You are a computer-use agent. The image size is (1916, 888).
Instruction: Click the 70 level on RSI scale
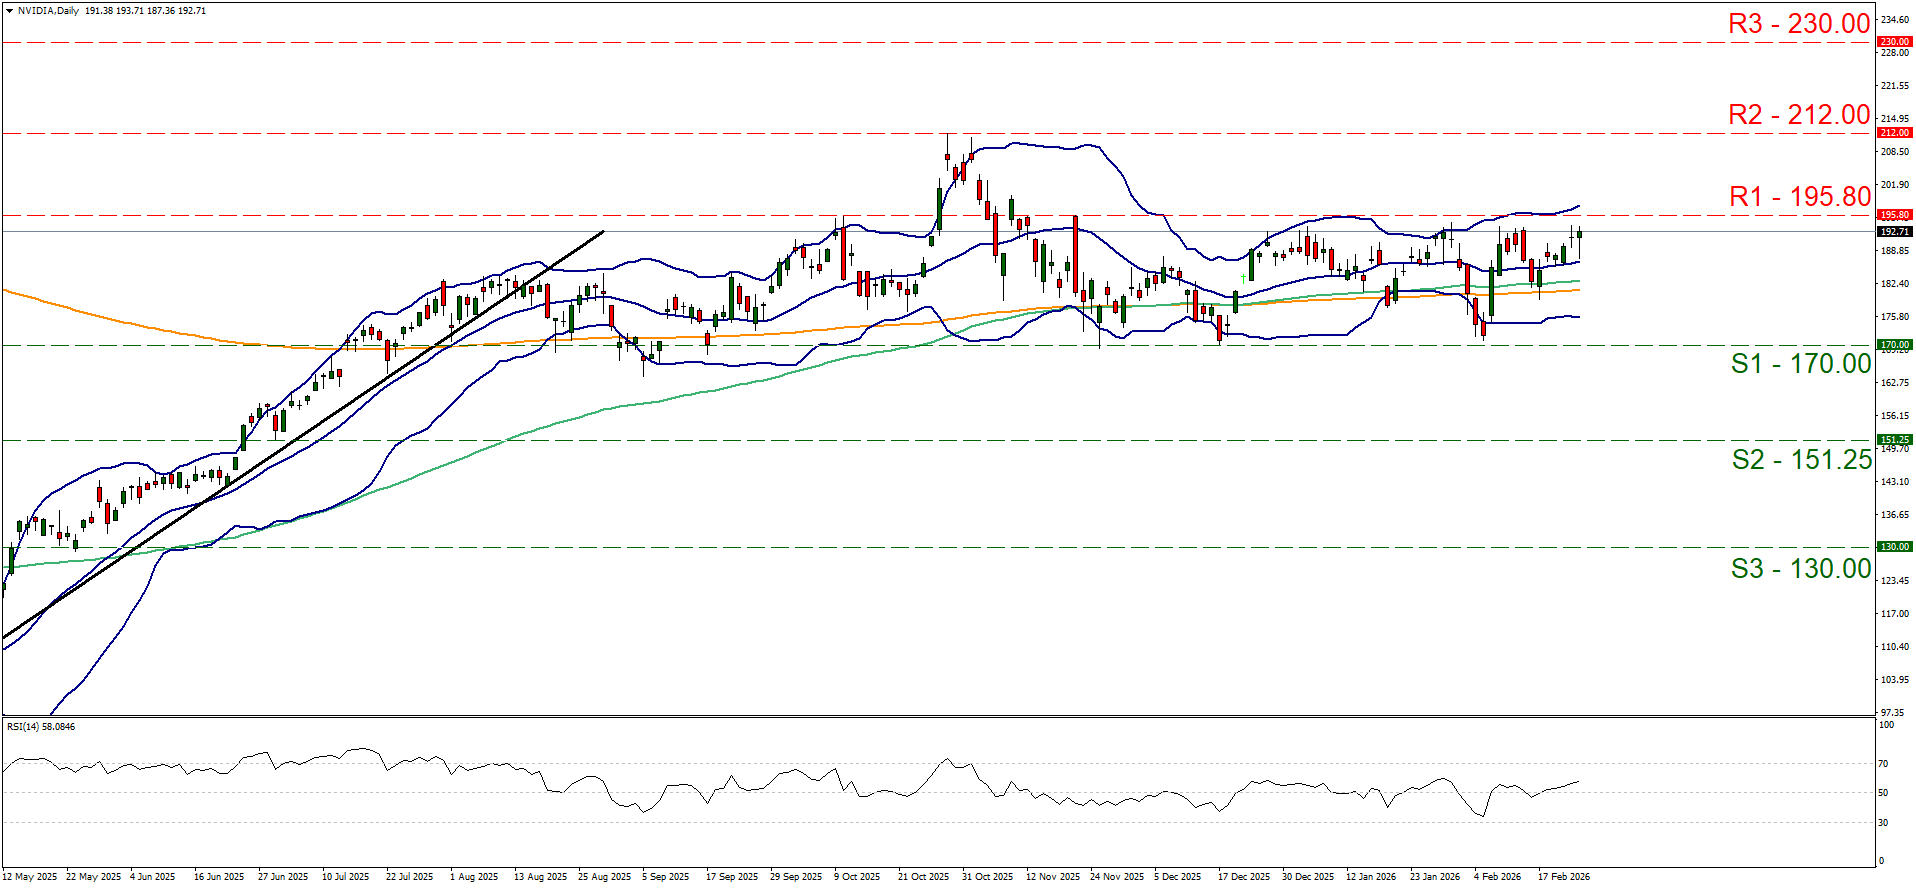point(1883,764)
